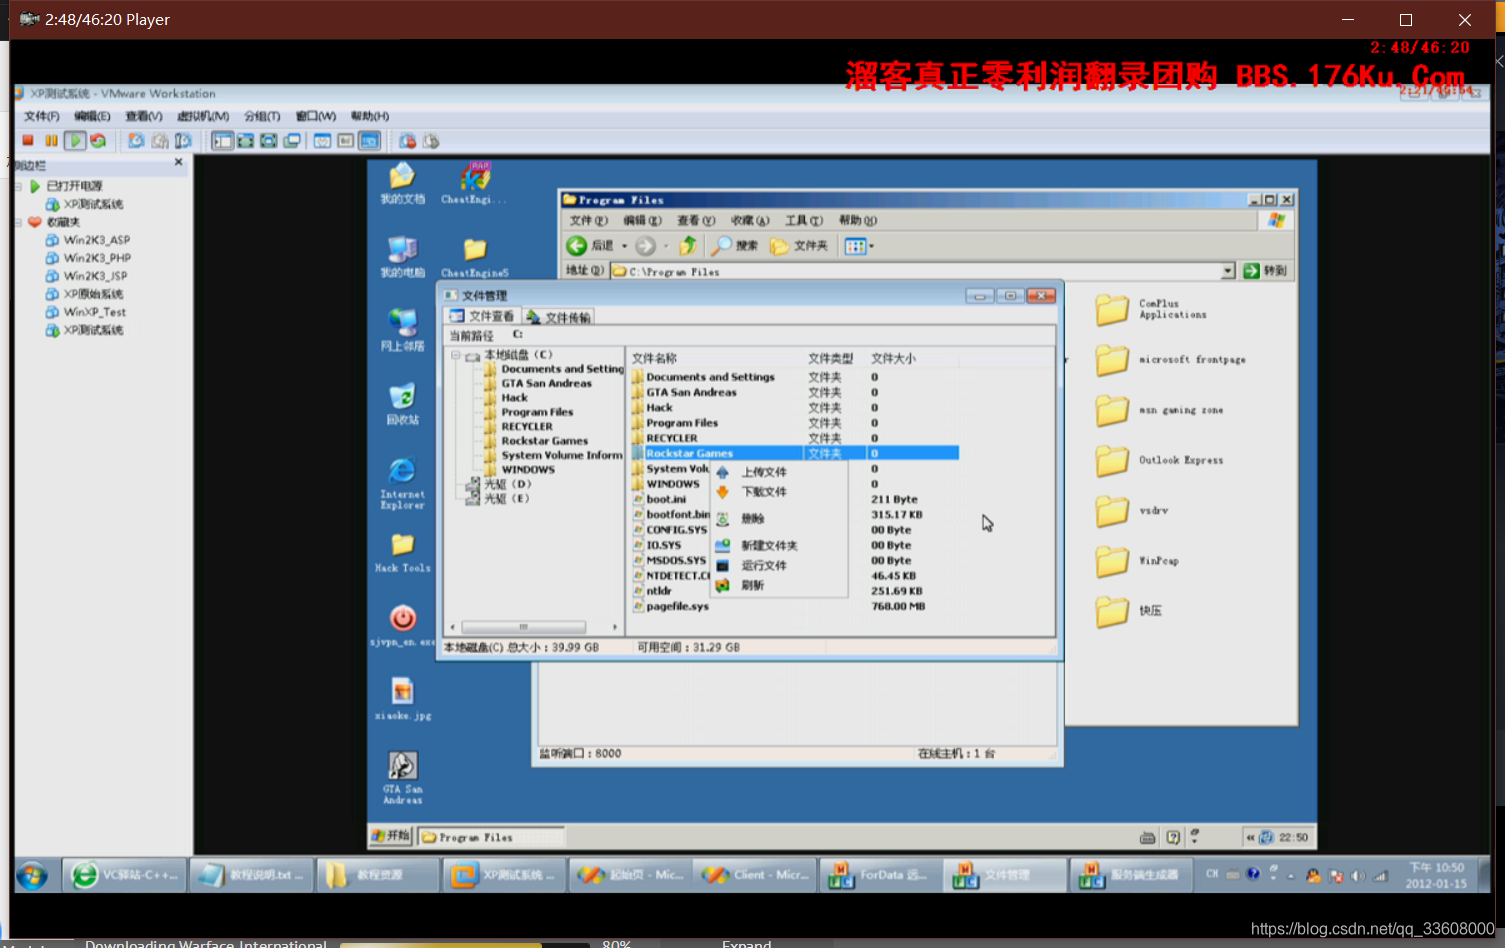Choose 刷新 from the context menu
Screen dimensions: 1505x948
tap(753, 586)
